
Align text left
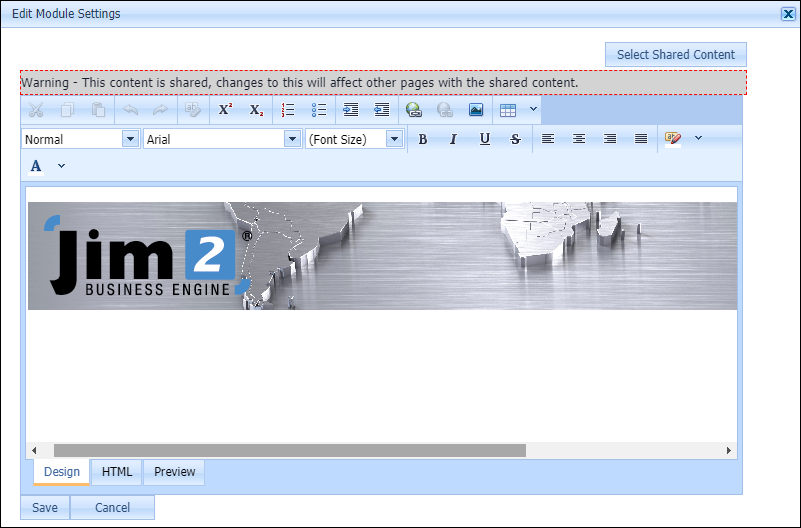[x=548, y=139]
